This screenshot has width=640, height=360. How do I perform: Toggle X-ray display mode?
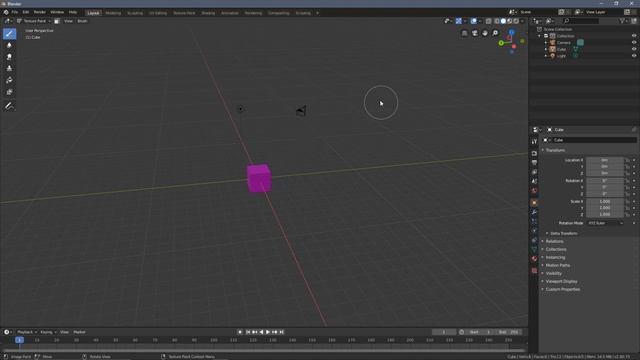coord(489,21)
